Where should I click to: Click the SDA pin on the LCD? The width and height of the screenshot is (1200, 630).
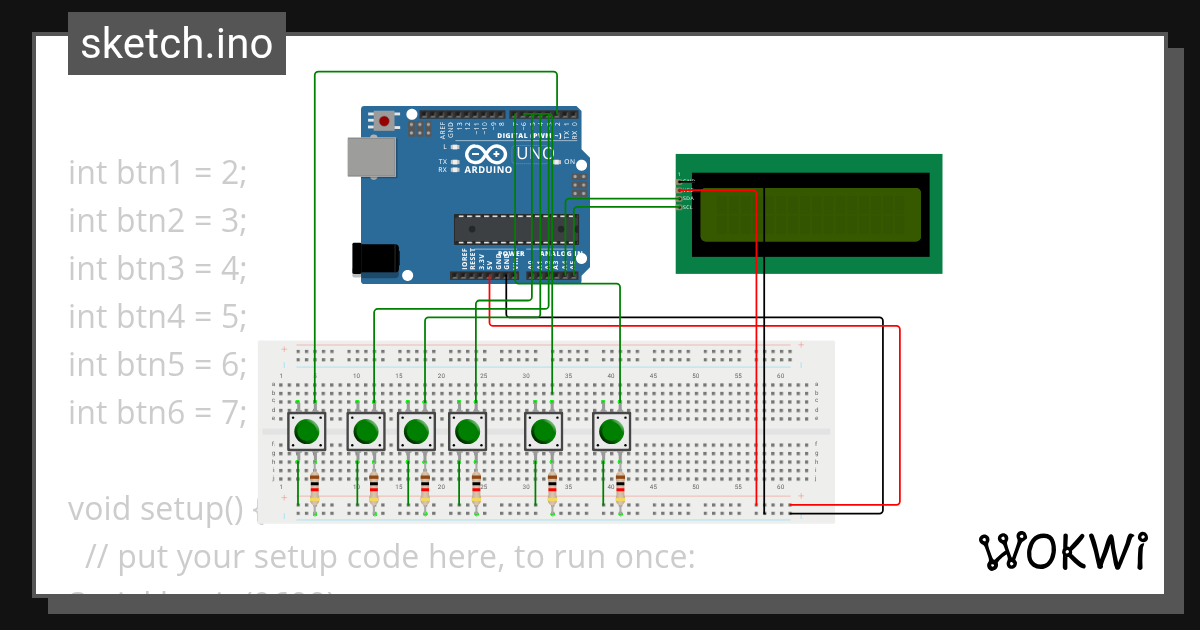point(678,198)
